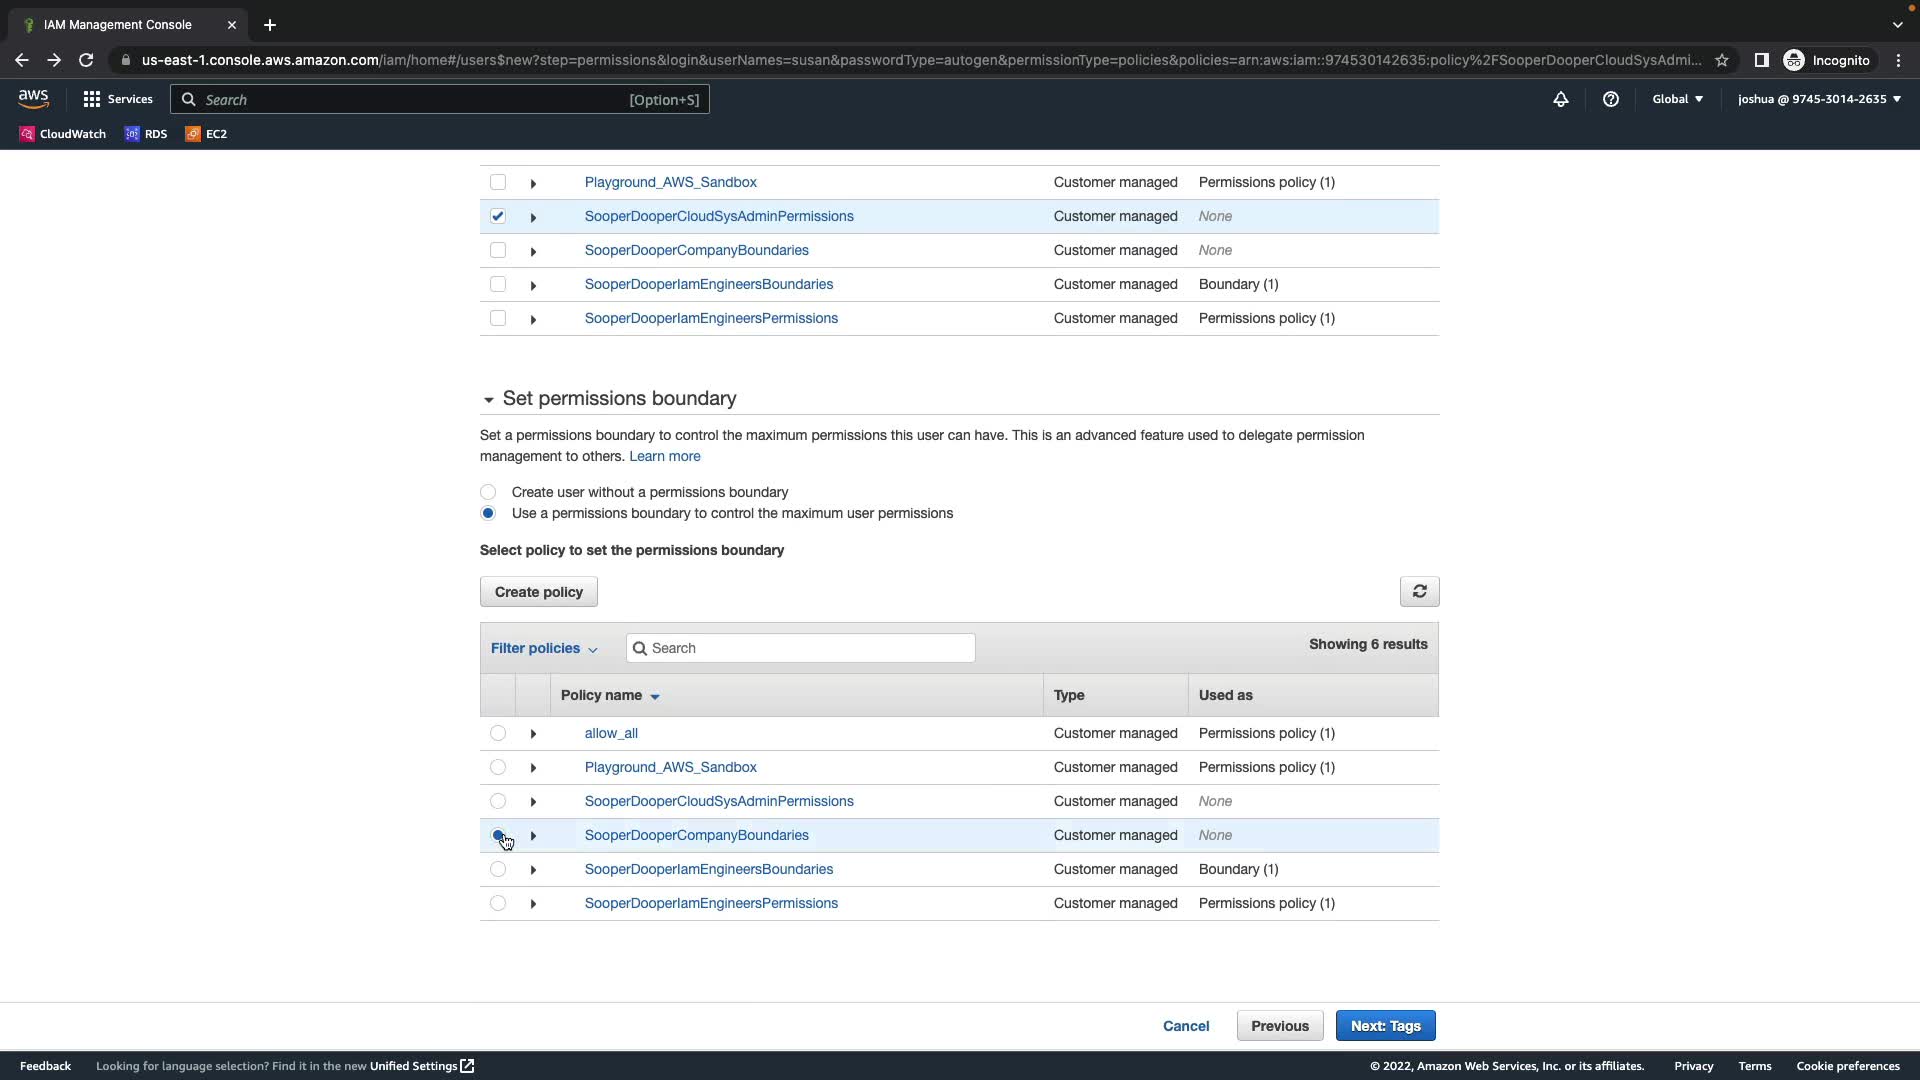Open the CloudWatch bookmark shortcut
The width and height of the screenshot is (1920, 1080).
pyautogui.click(x=63, y=134)
